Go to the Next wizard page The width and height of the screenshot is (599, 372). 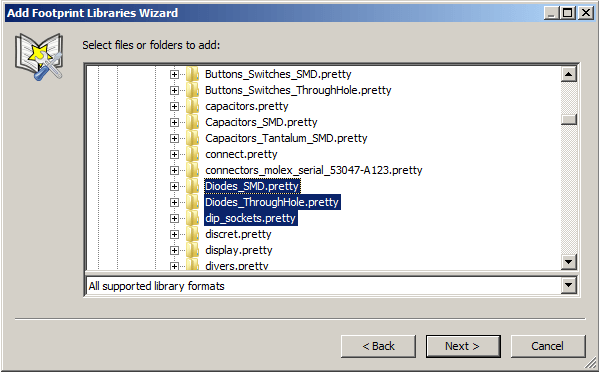(463, 346)
